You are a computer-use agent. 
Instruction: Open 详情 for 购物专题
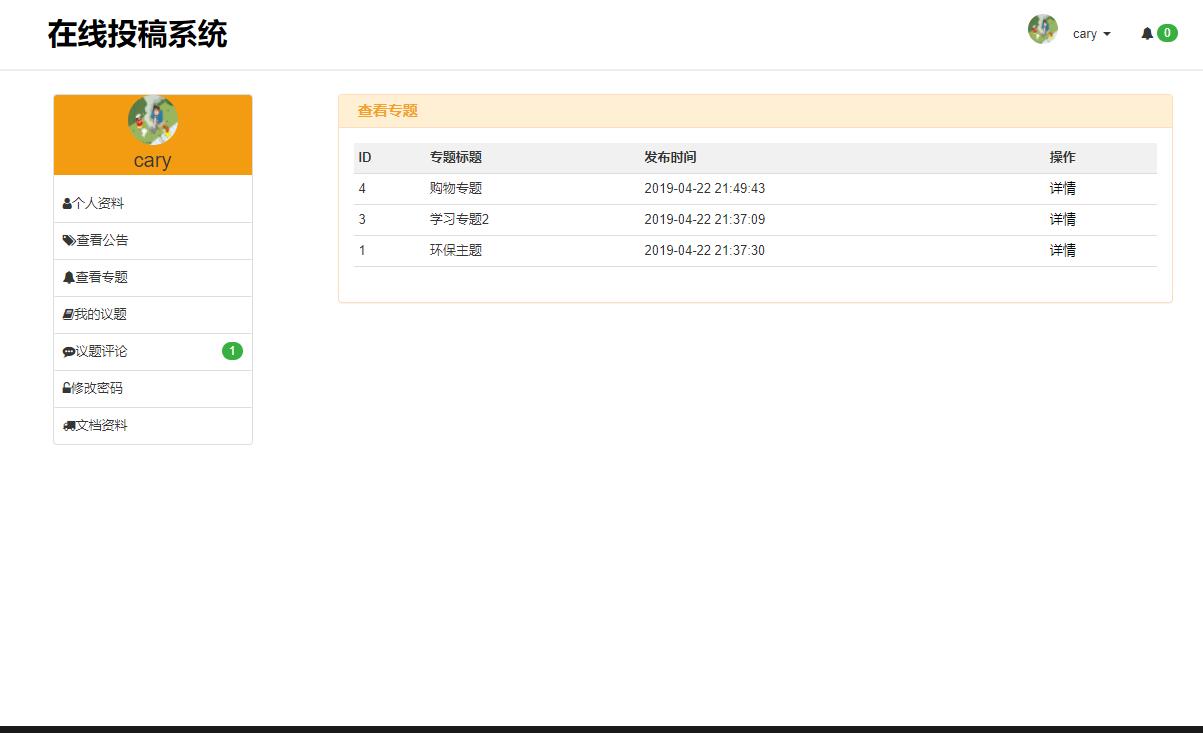coord(1062,188)
